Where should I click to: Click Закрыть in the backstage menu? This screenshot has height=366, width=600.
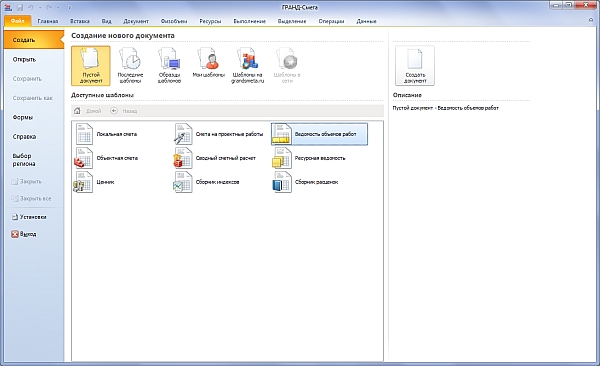click(26, 181)
